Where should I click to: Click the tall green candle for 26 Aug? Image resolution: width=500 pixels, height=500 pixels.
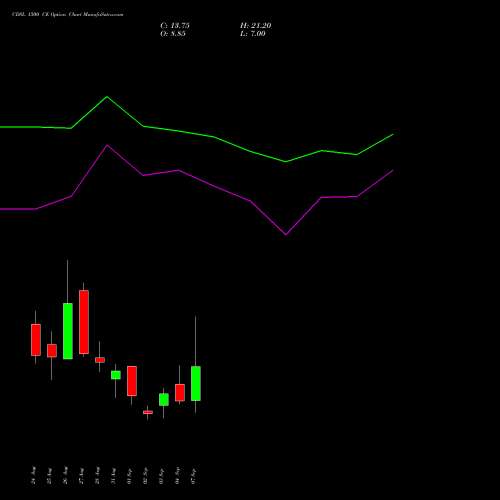tap(68, 331)
